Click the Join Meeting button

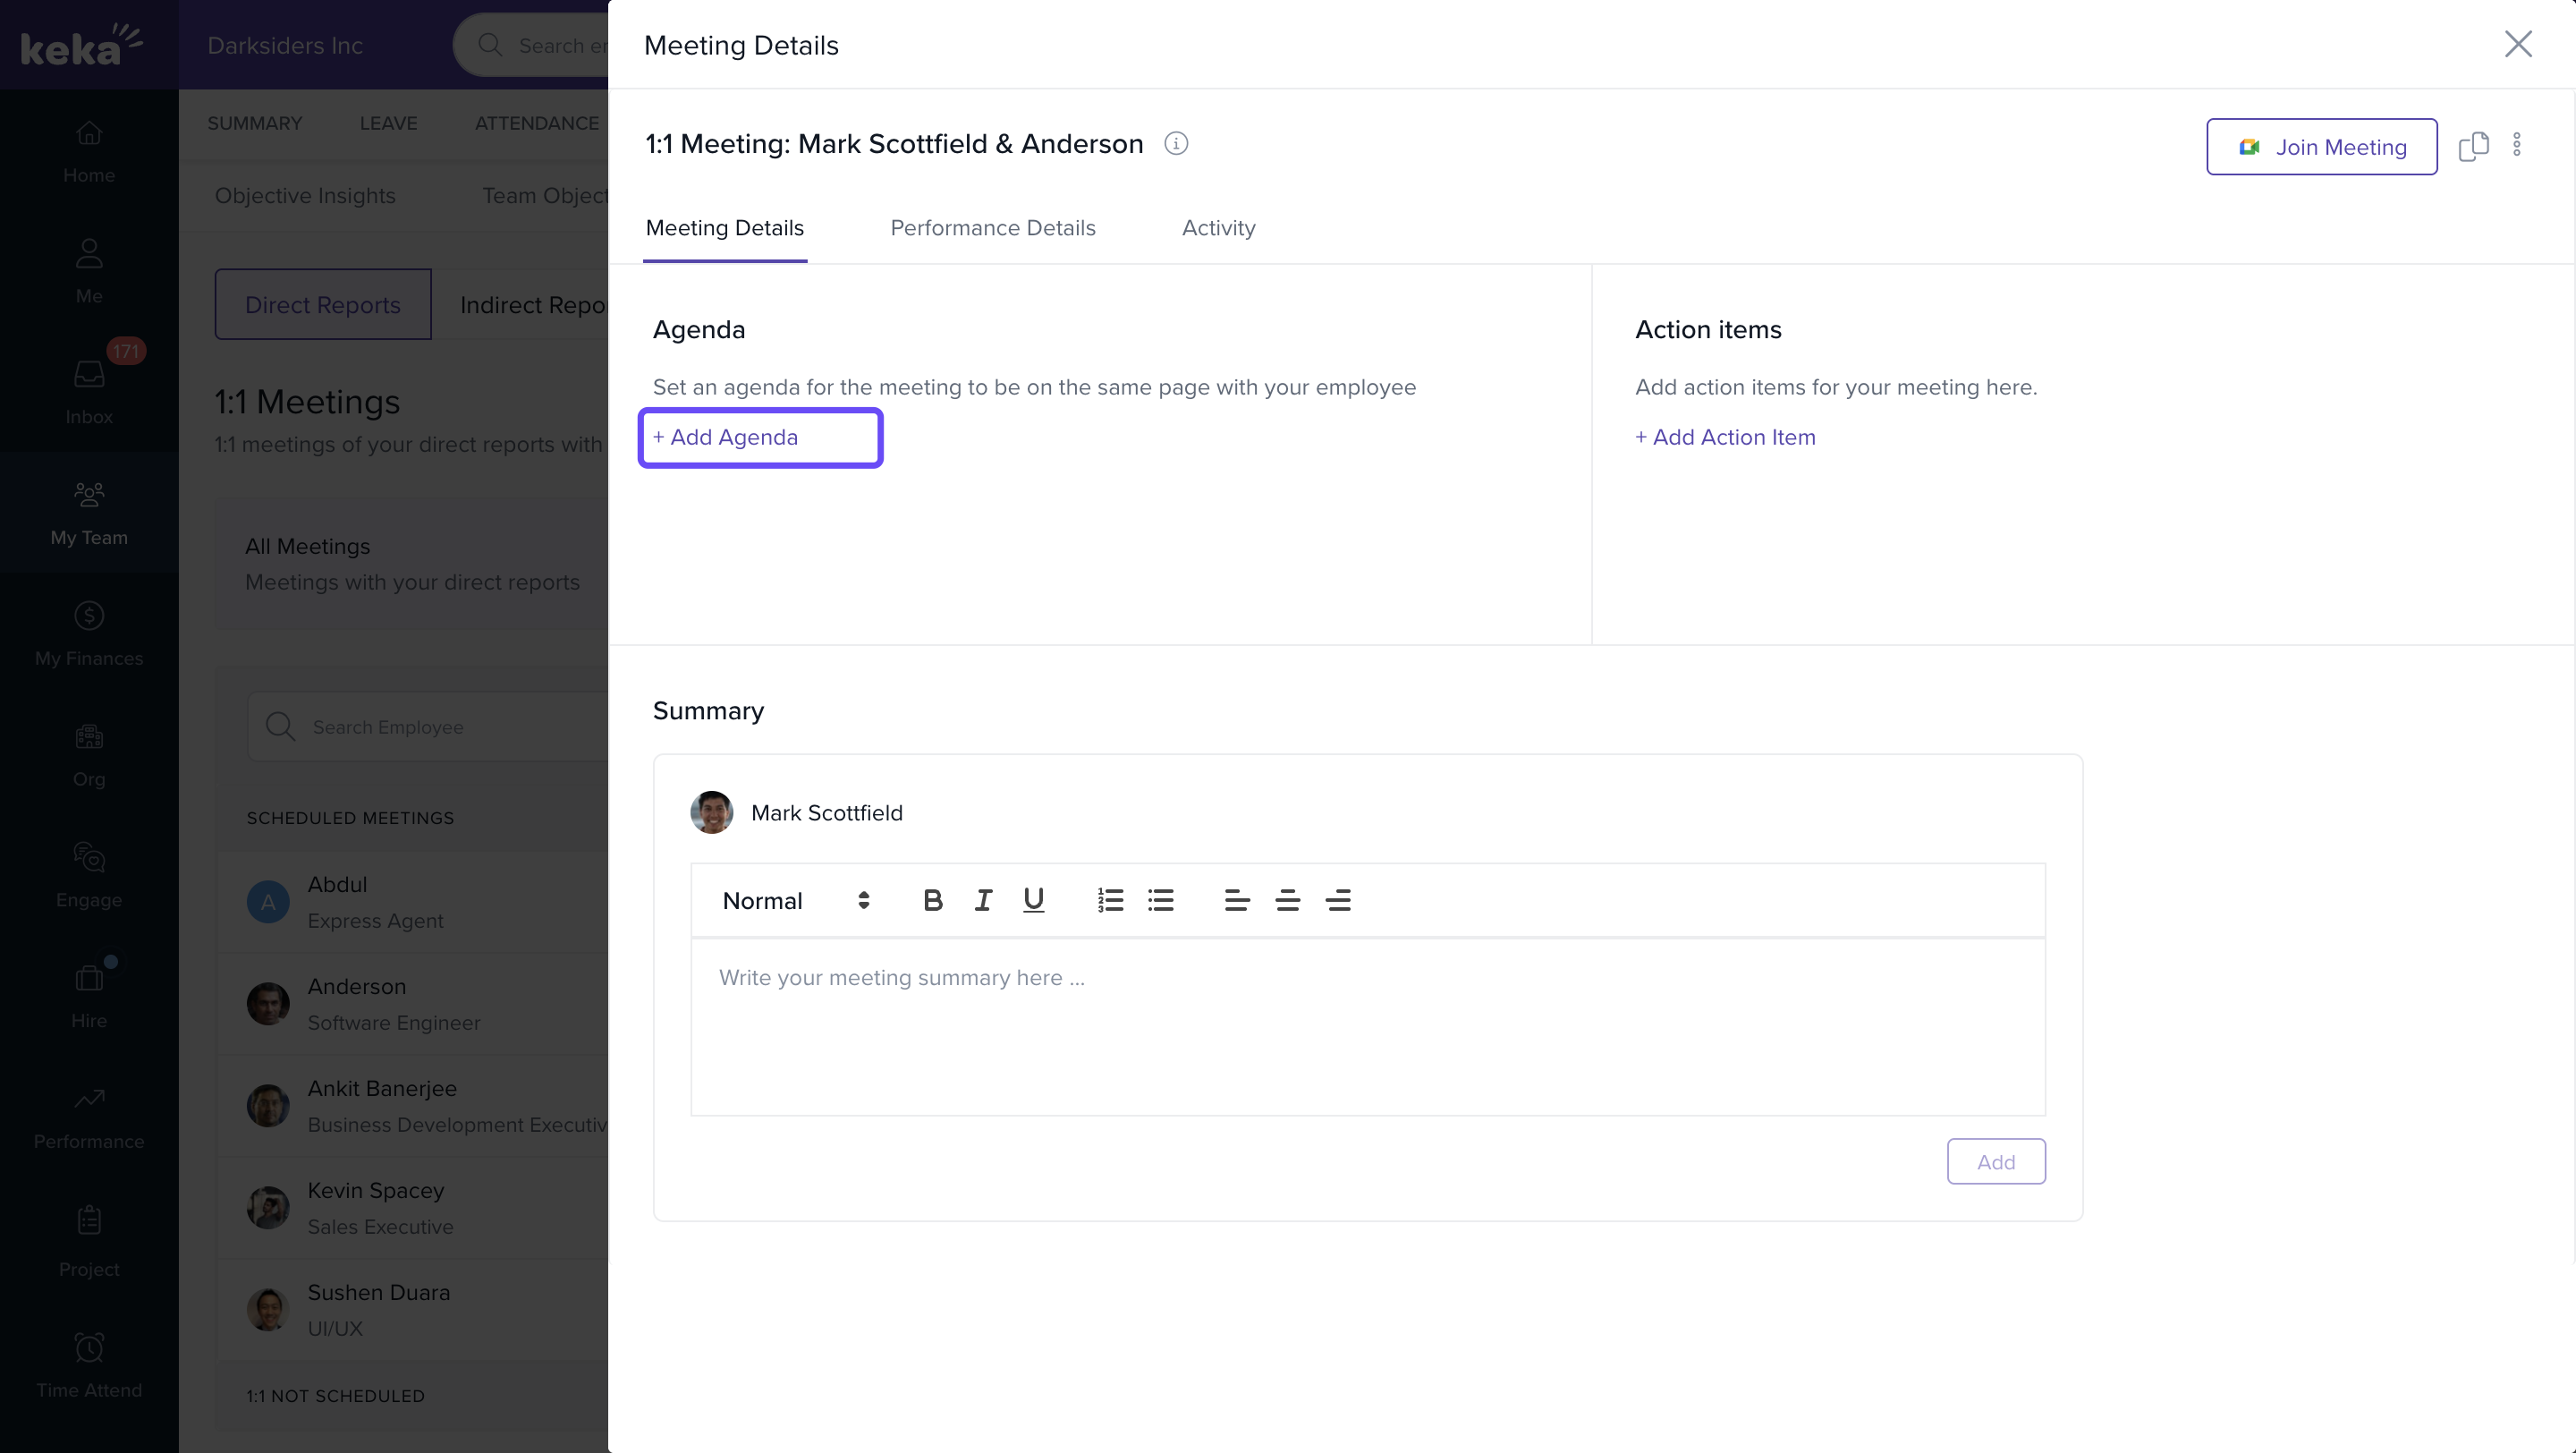[x=2321, y=147]
